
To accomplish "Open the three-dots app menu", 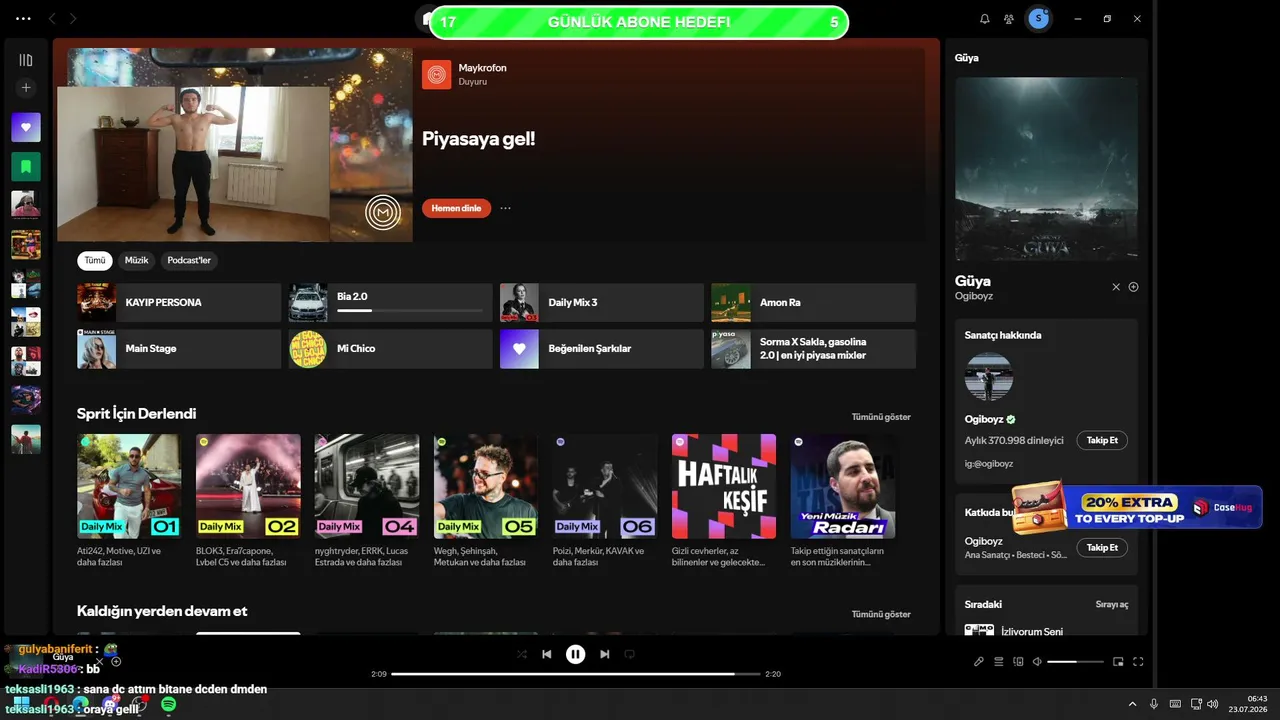I will coord(24,19).
